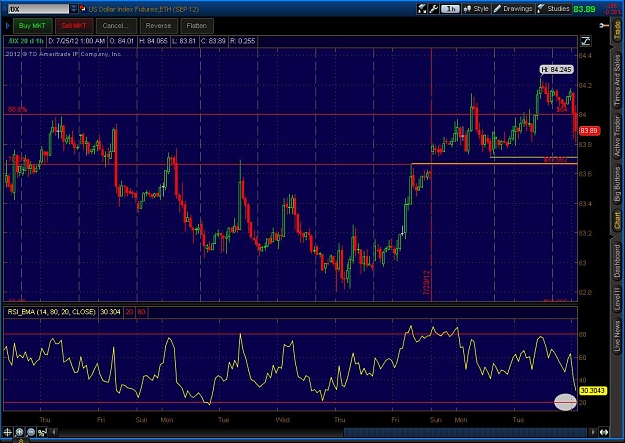Image resolution: width=625 pixels, height=443 pixels.
Task: Click the red 20 oversold level label
Action: click(x=129, y=312)
